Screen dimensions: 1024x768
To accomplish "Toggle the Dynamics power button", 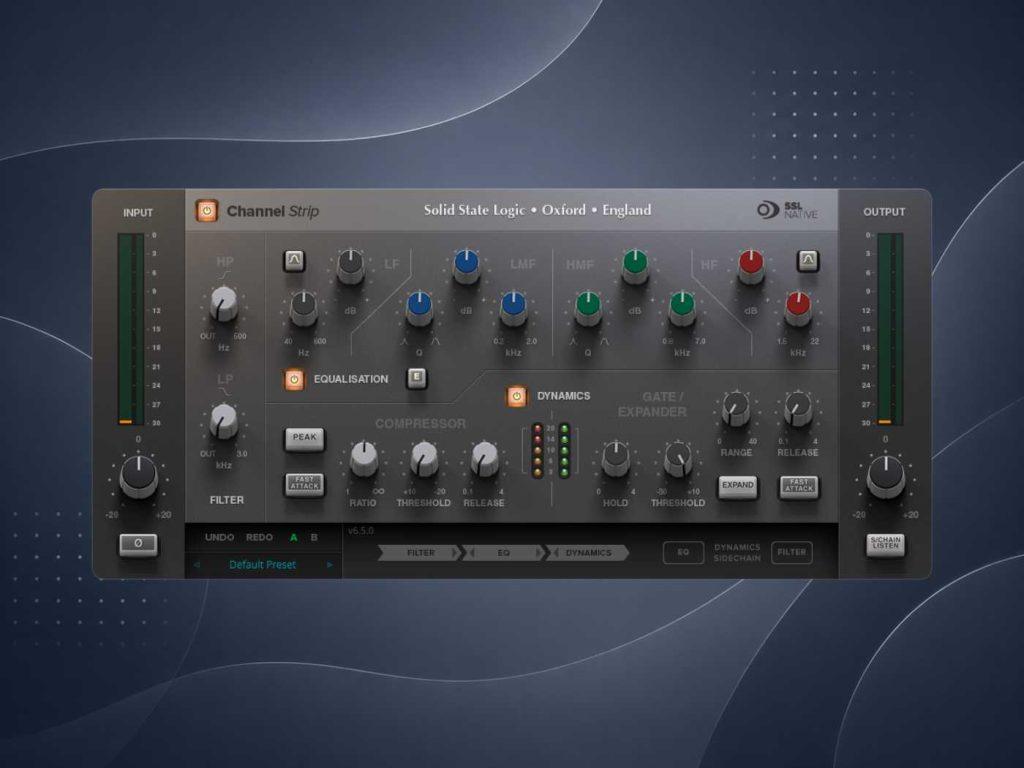I will (517, 396).
